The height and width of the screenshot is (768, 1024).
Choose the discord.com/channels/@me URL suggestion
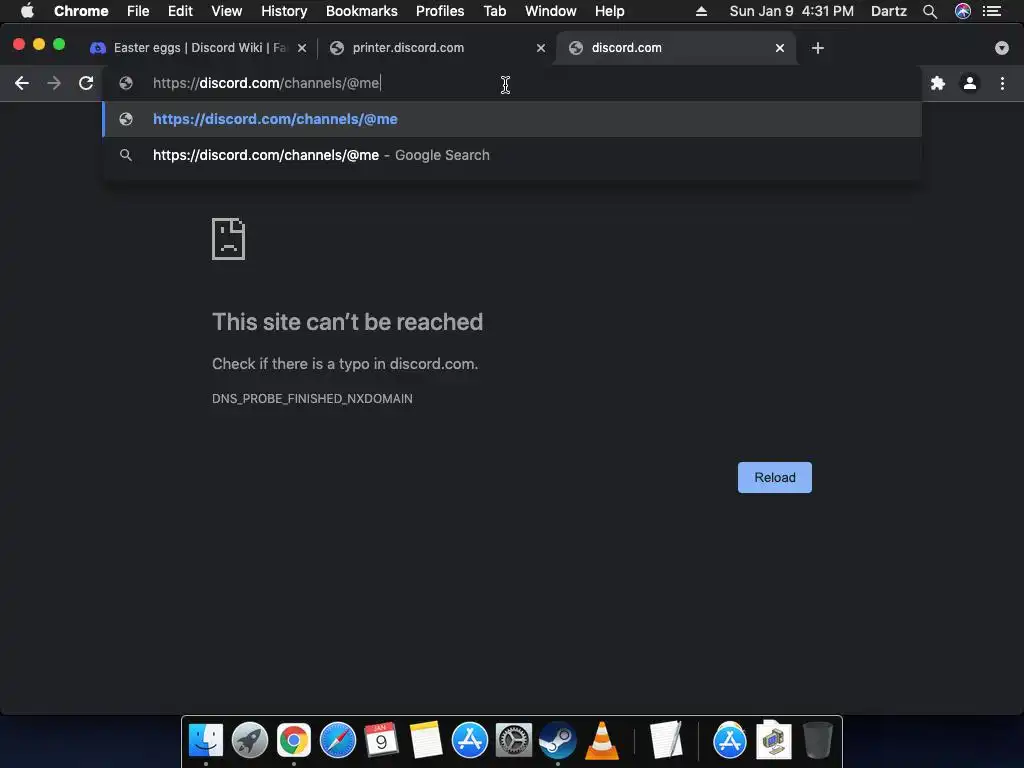(x=512, y=119)
